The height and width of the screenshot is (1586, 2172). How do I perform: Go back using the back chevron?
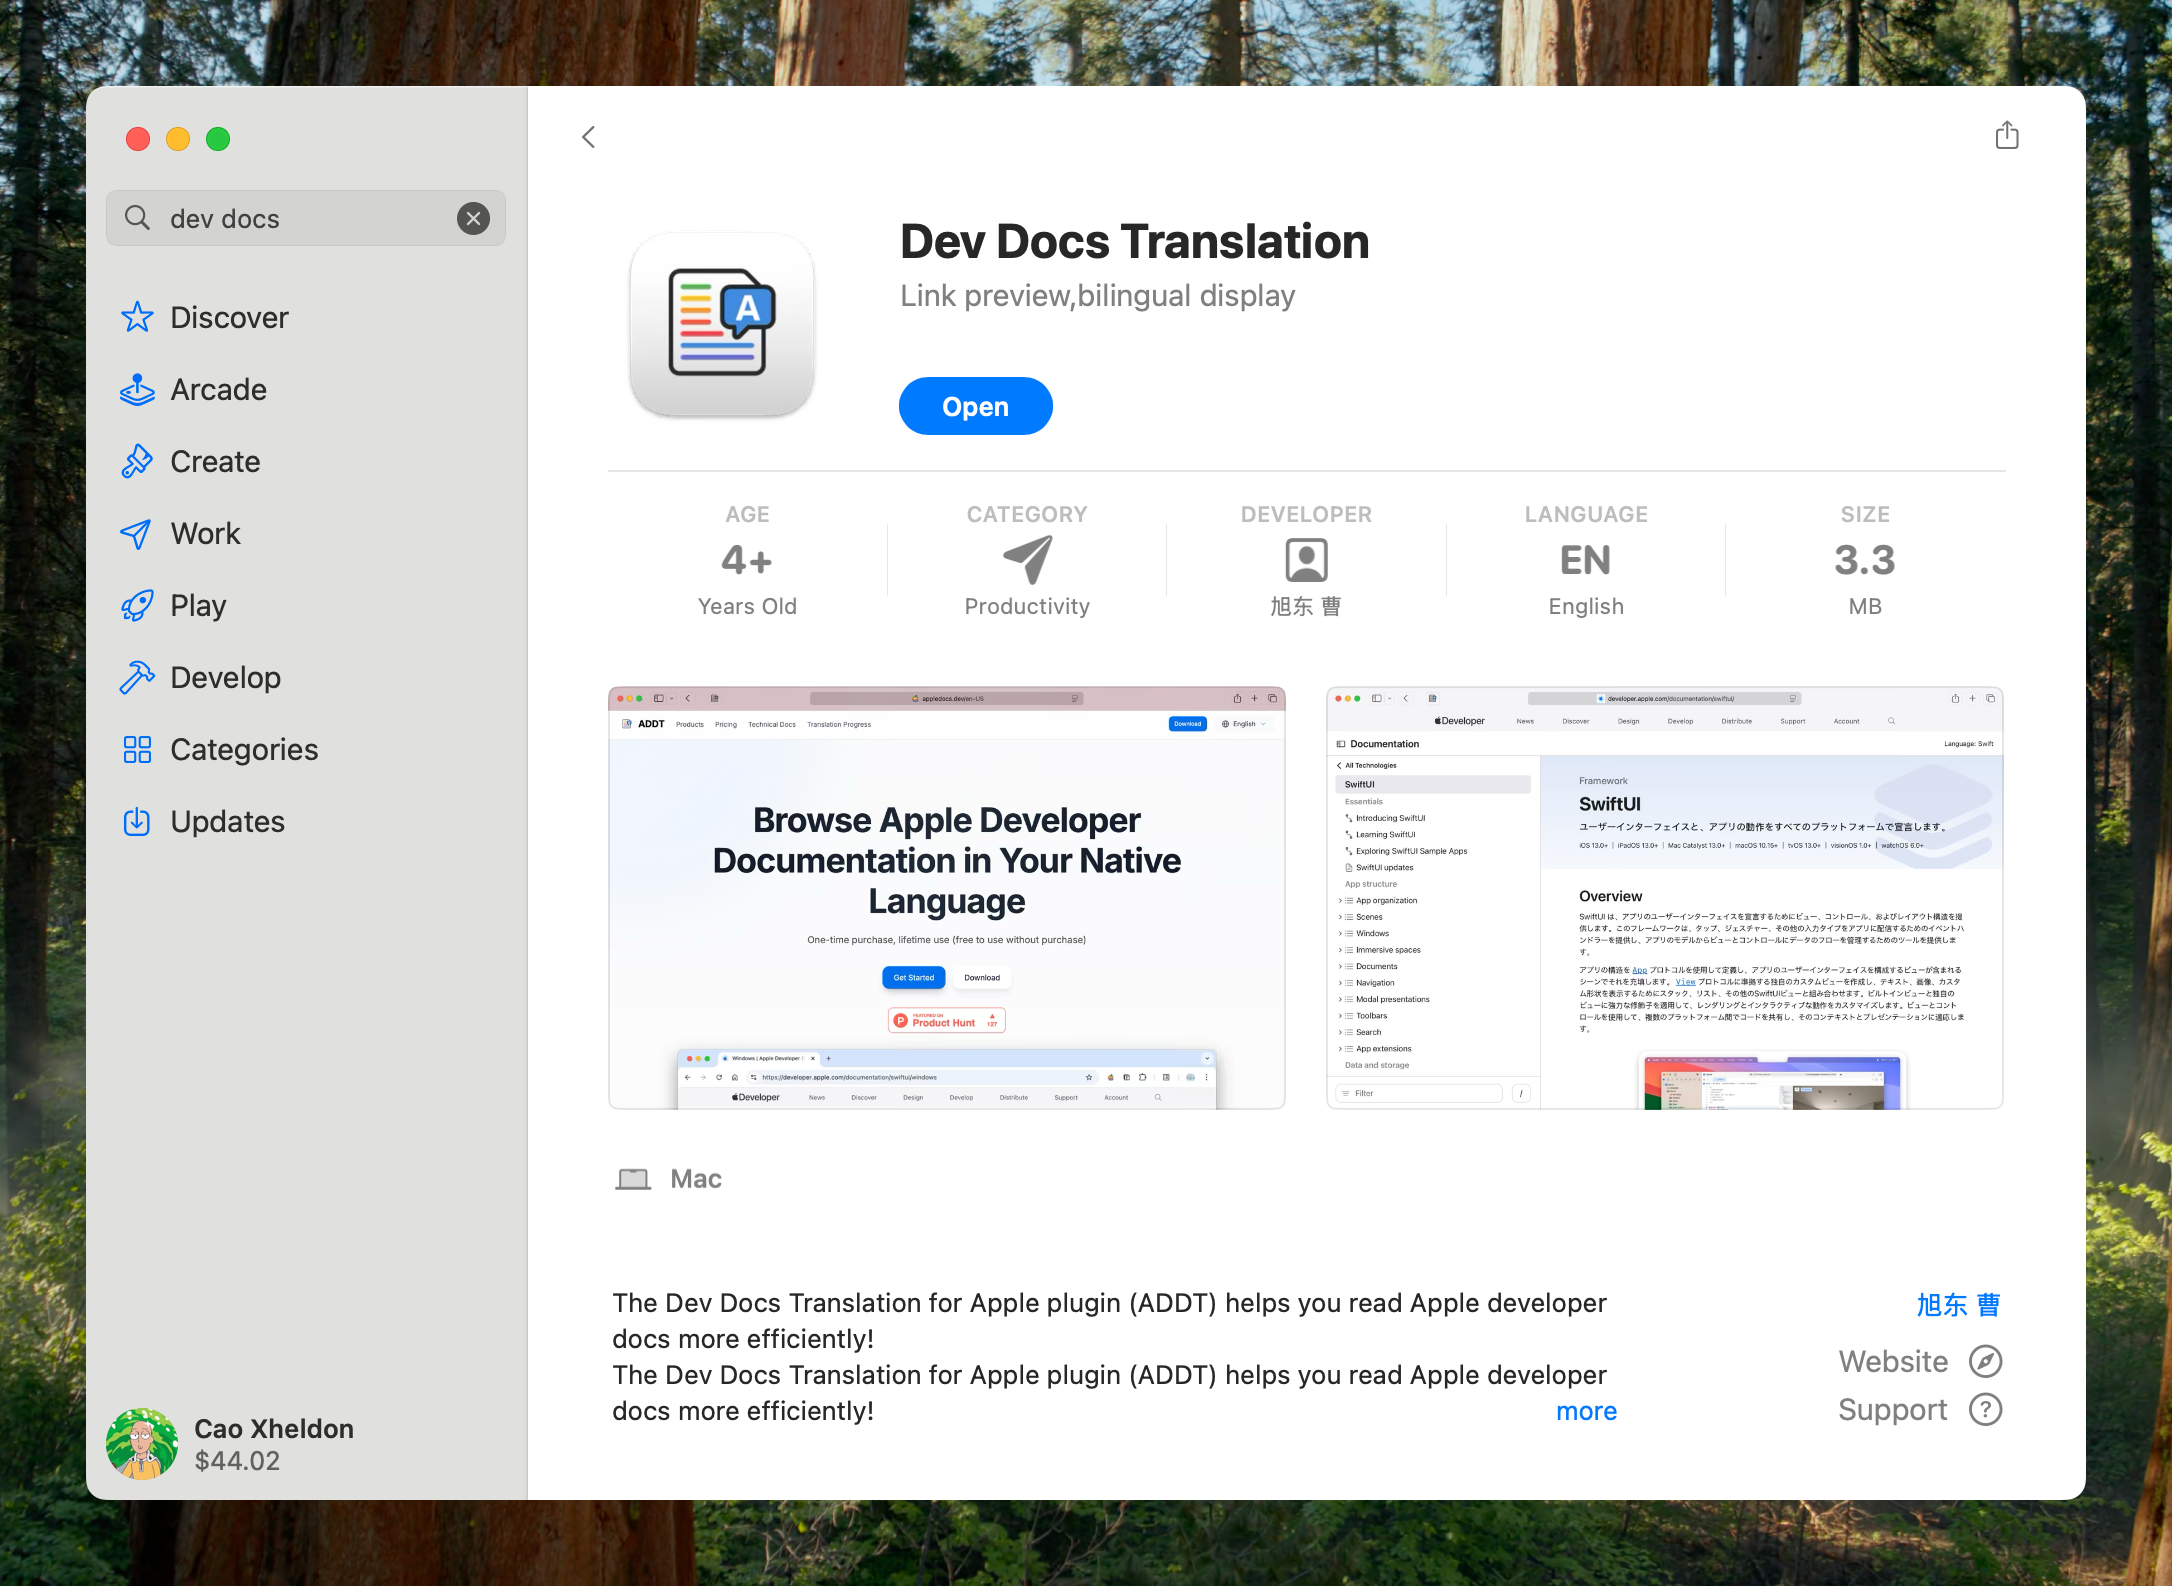(x=589, y=137)
